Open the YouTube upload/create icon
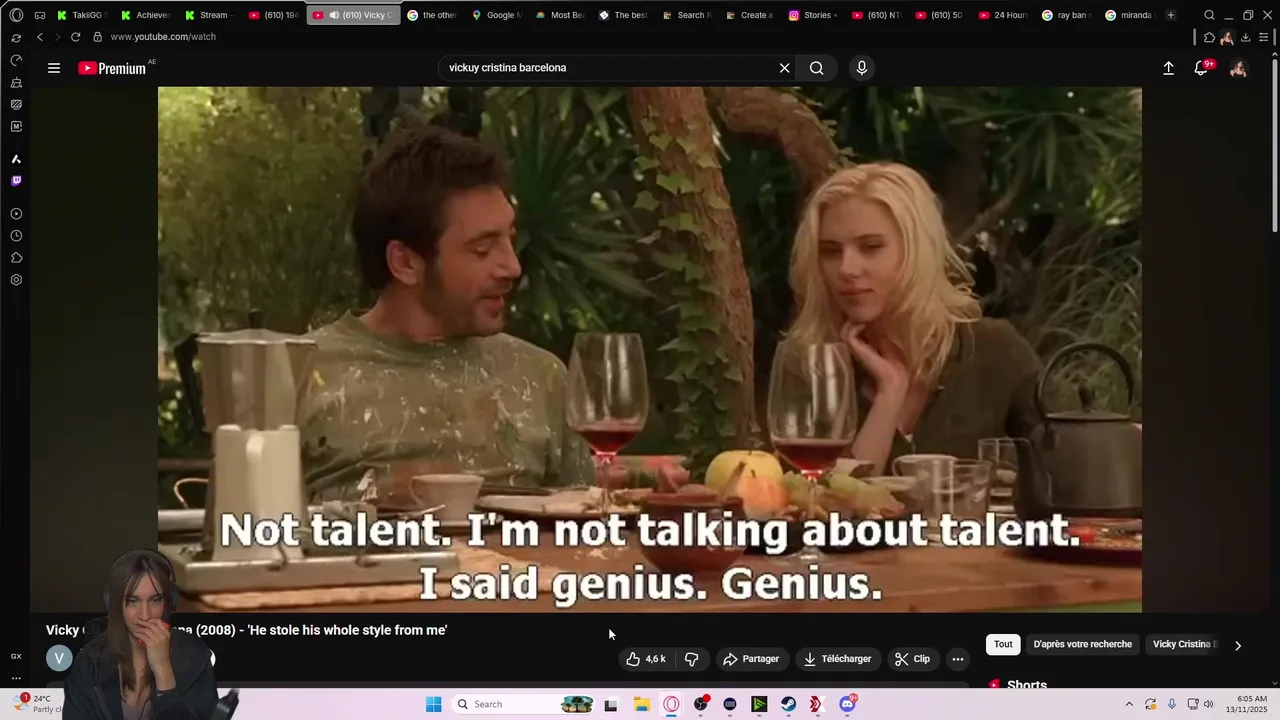This screenshot has height=720, width=1280. [x=1168, y=68]
